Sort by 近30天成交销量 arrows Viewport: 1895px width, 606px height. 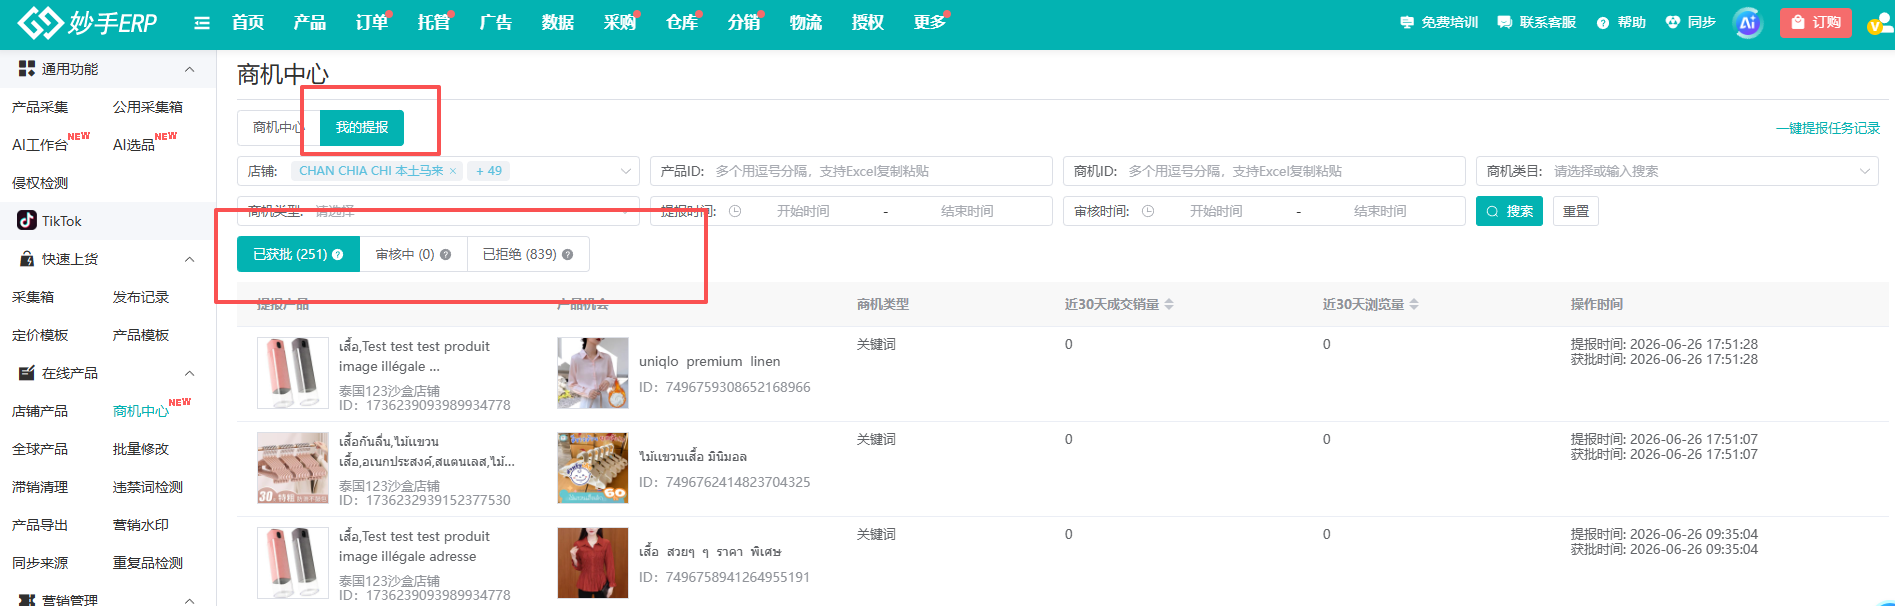coord(1169,304)
